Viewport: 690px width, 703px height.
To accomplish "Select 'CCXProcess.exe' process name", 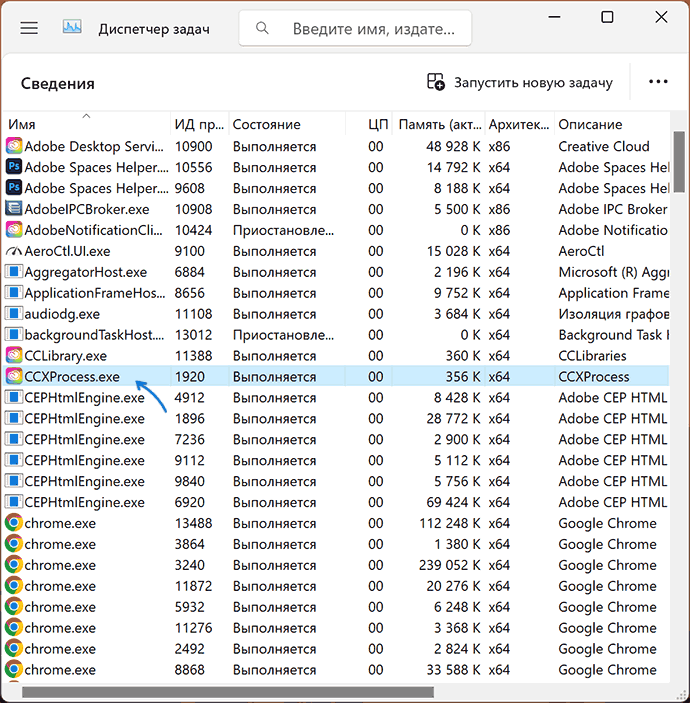I will coord(72,377).
